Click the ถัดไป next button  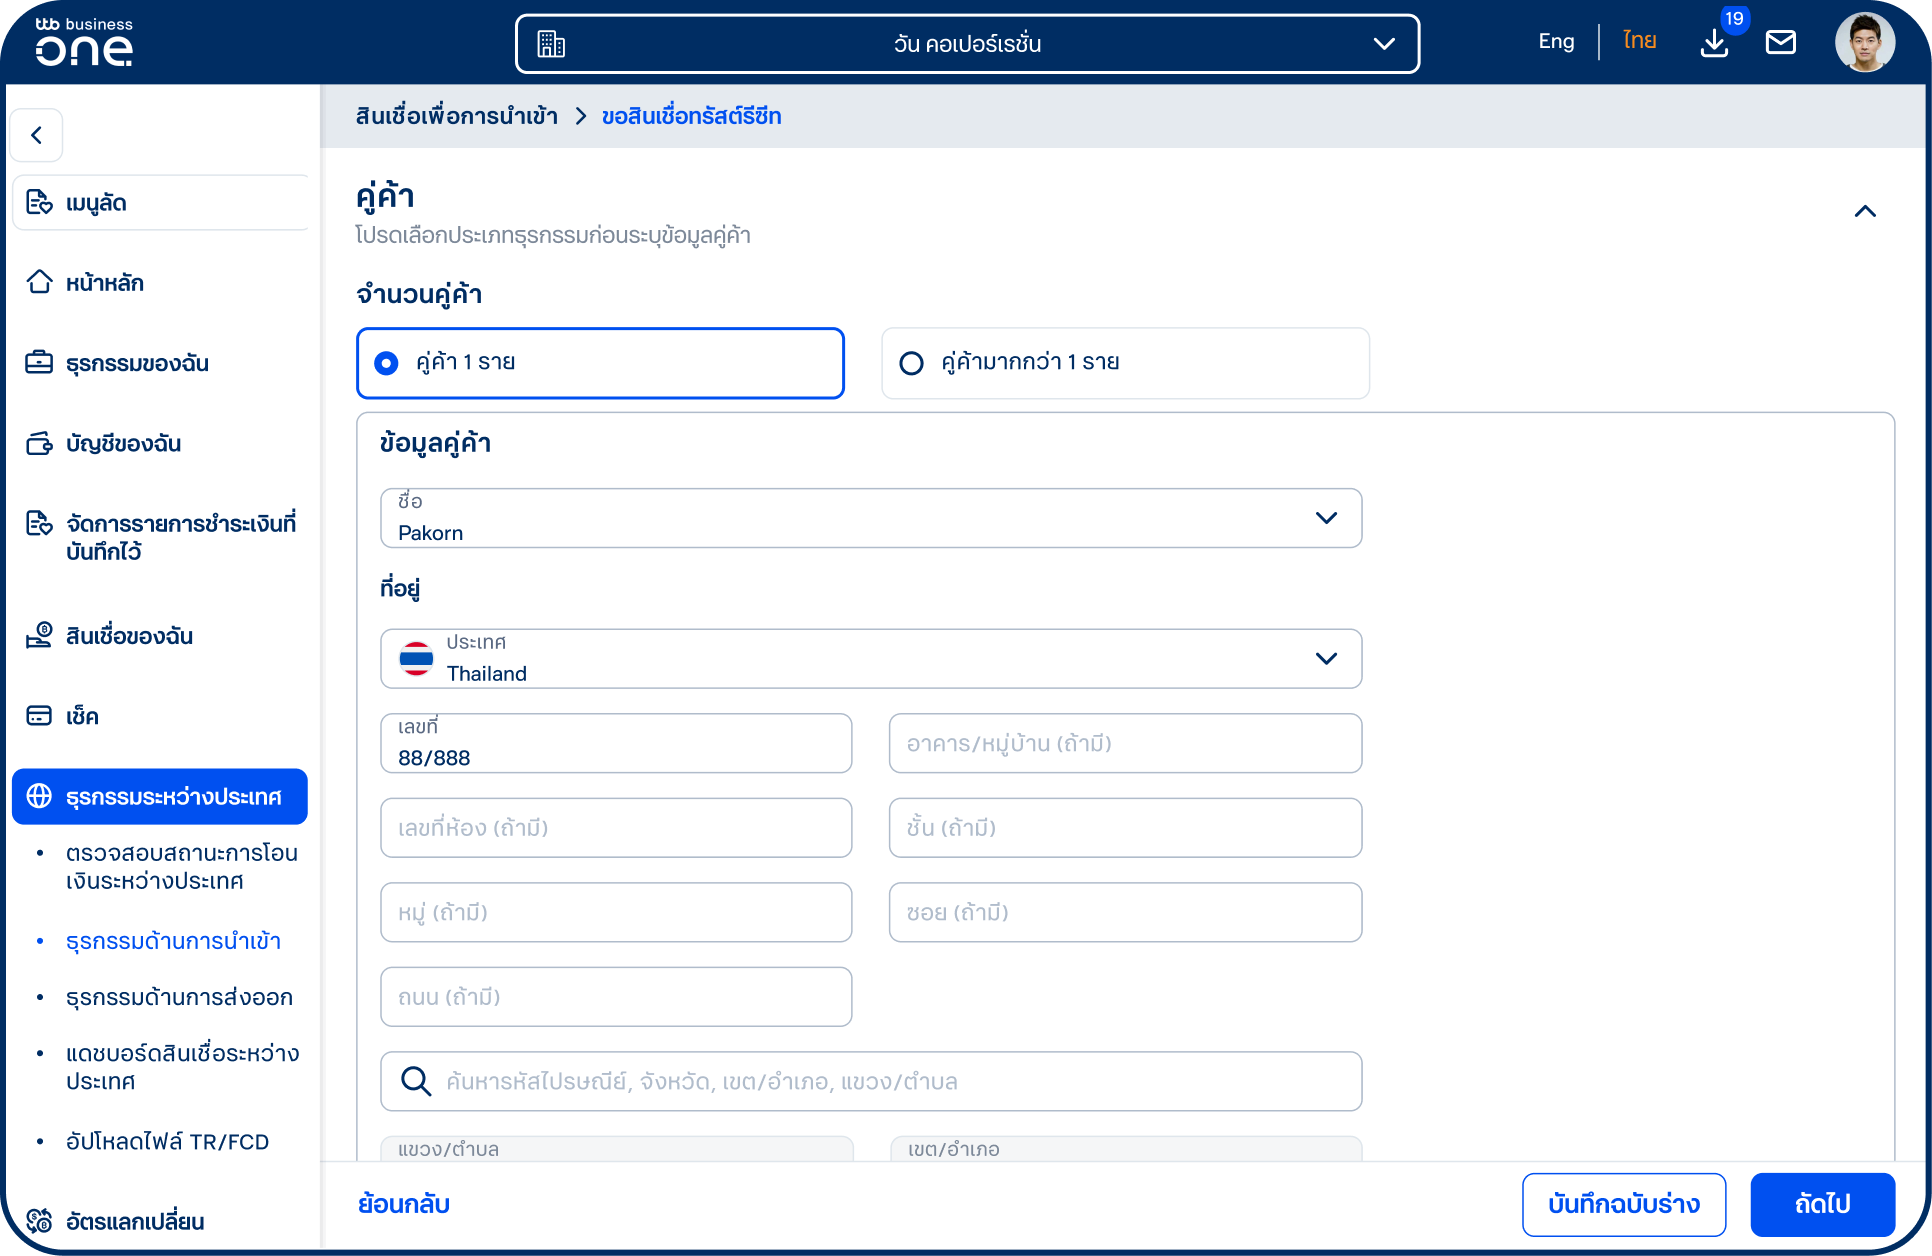coord(1822,1204)
